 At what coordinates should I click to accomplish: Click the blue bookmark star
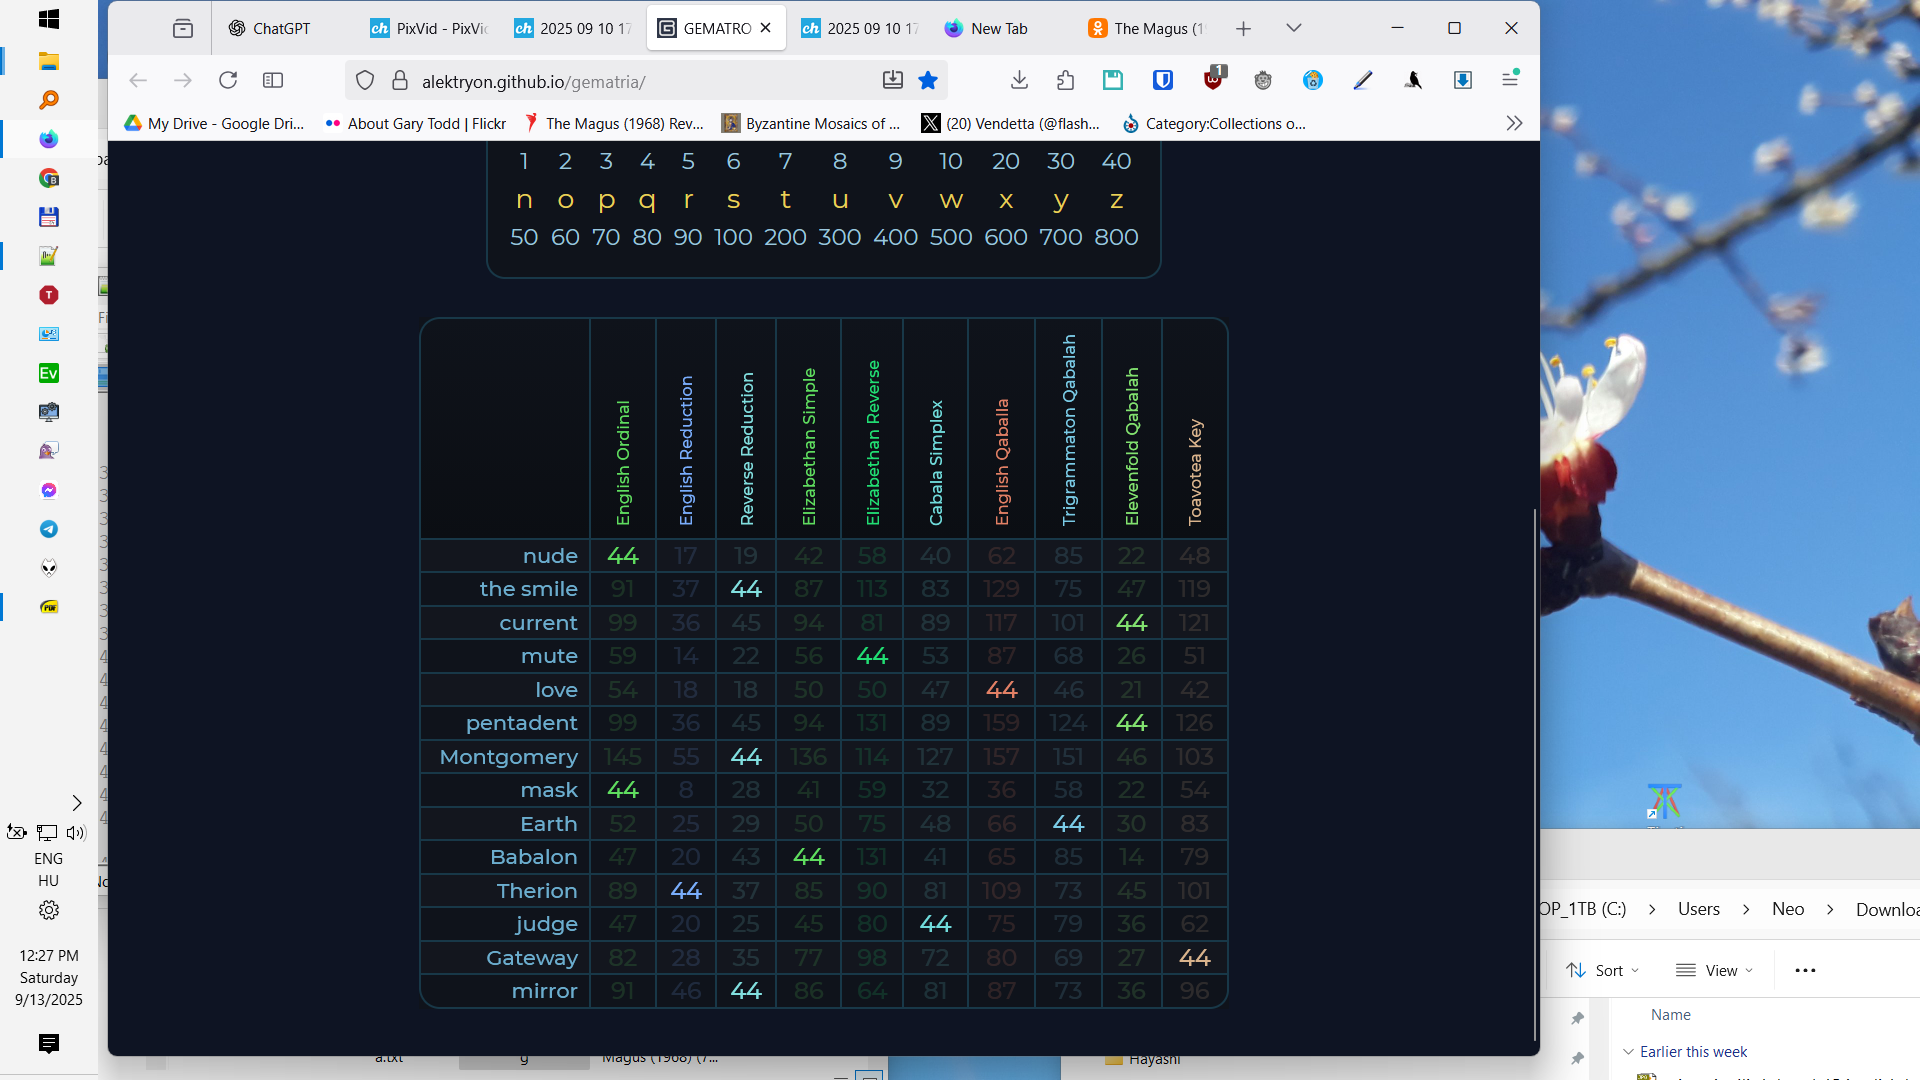pos(928,80)
